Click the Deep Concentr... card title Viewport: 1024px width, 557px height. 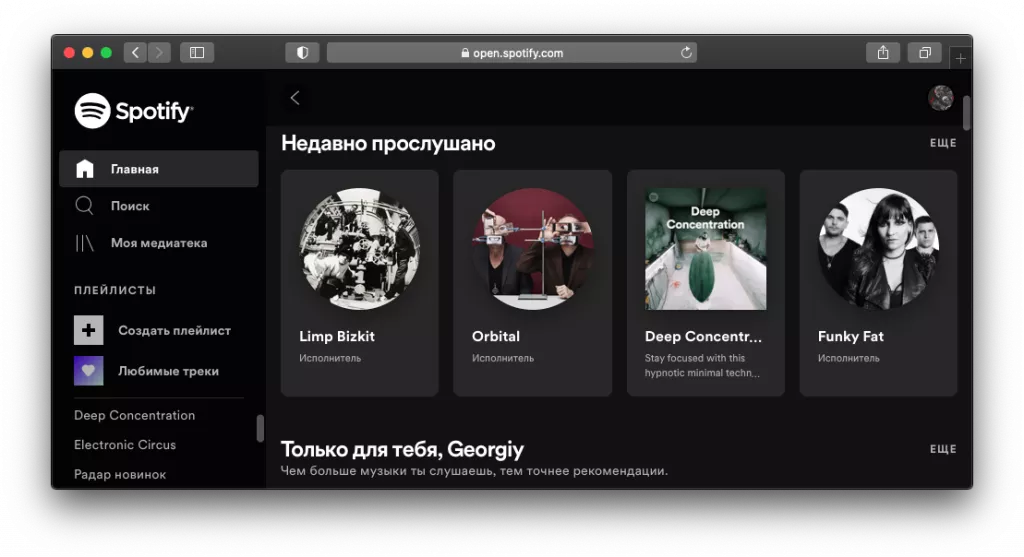(x=703, y=336)
